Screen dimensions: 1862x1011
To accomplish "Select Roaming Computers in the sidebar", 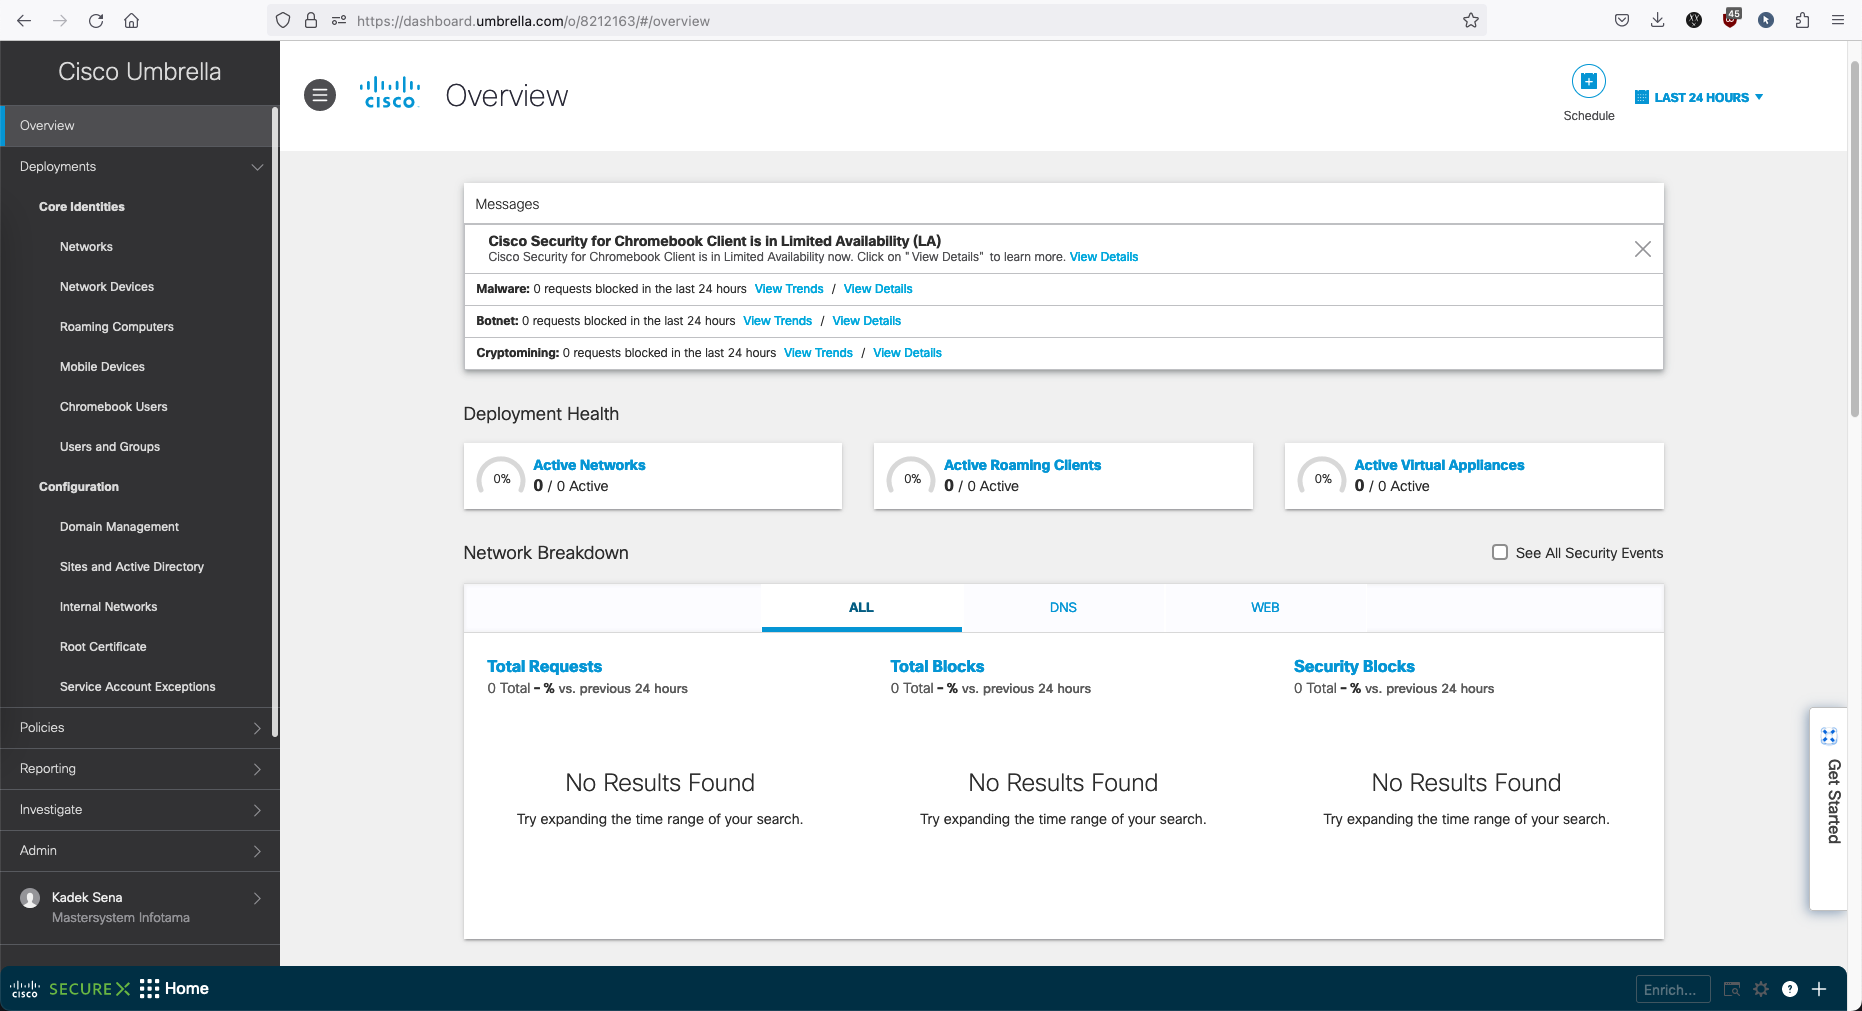I will point(117,327).
